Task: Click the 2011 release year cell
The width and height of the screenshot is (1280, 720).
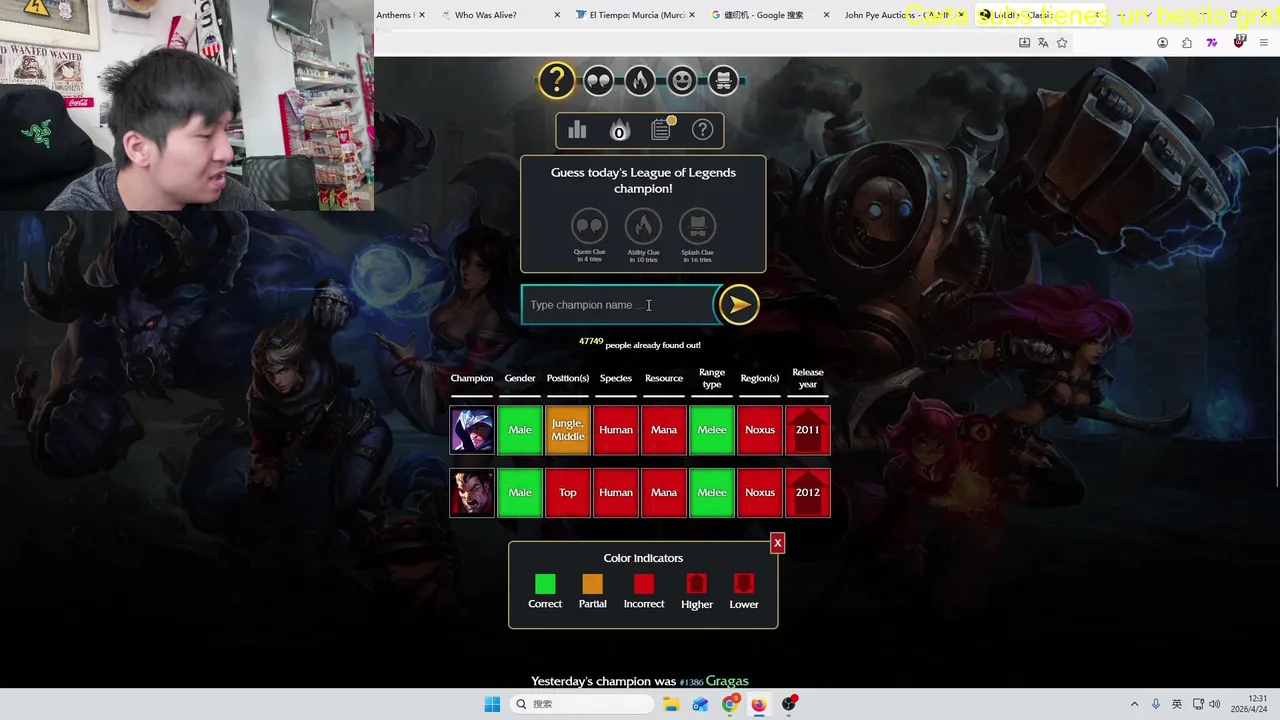Action: (x=808, y=430)
